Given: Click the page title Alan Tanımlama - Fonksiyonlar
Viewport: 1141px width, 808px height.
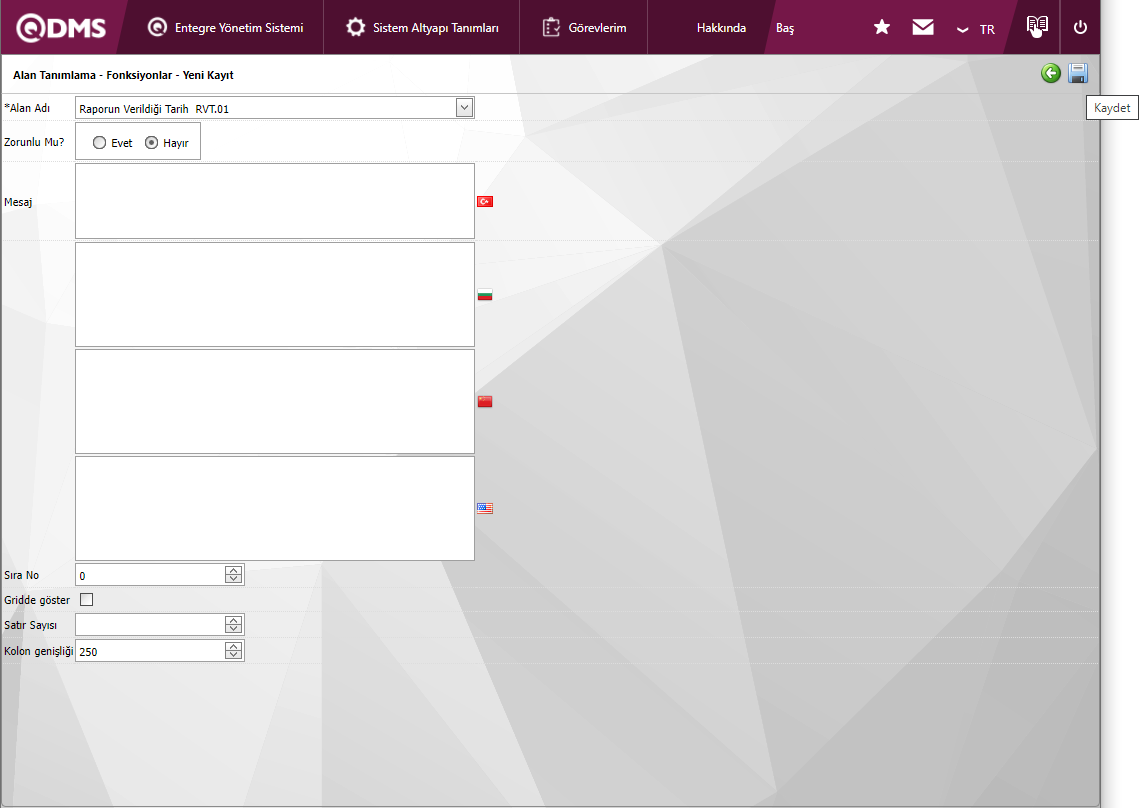Looking at the screenshot, I should click(92, 75).
